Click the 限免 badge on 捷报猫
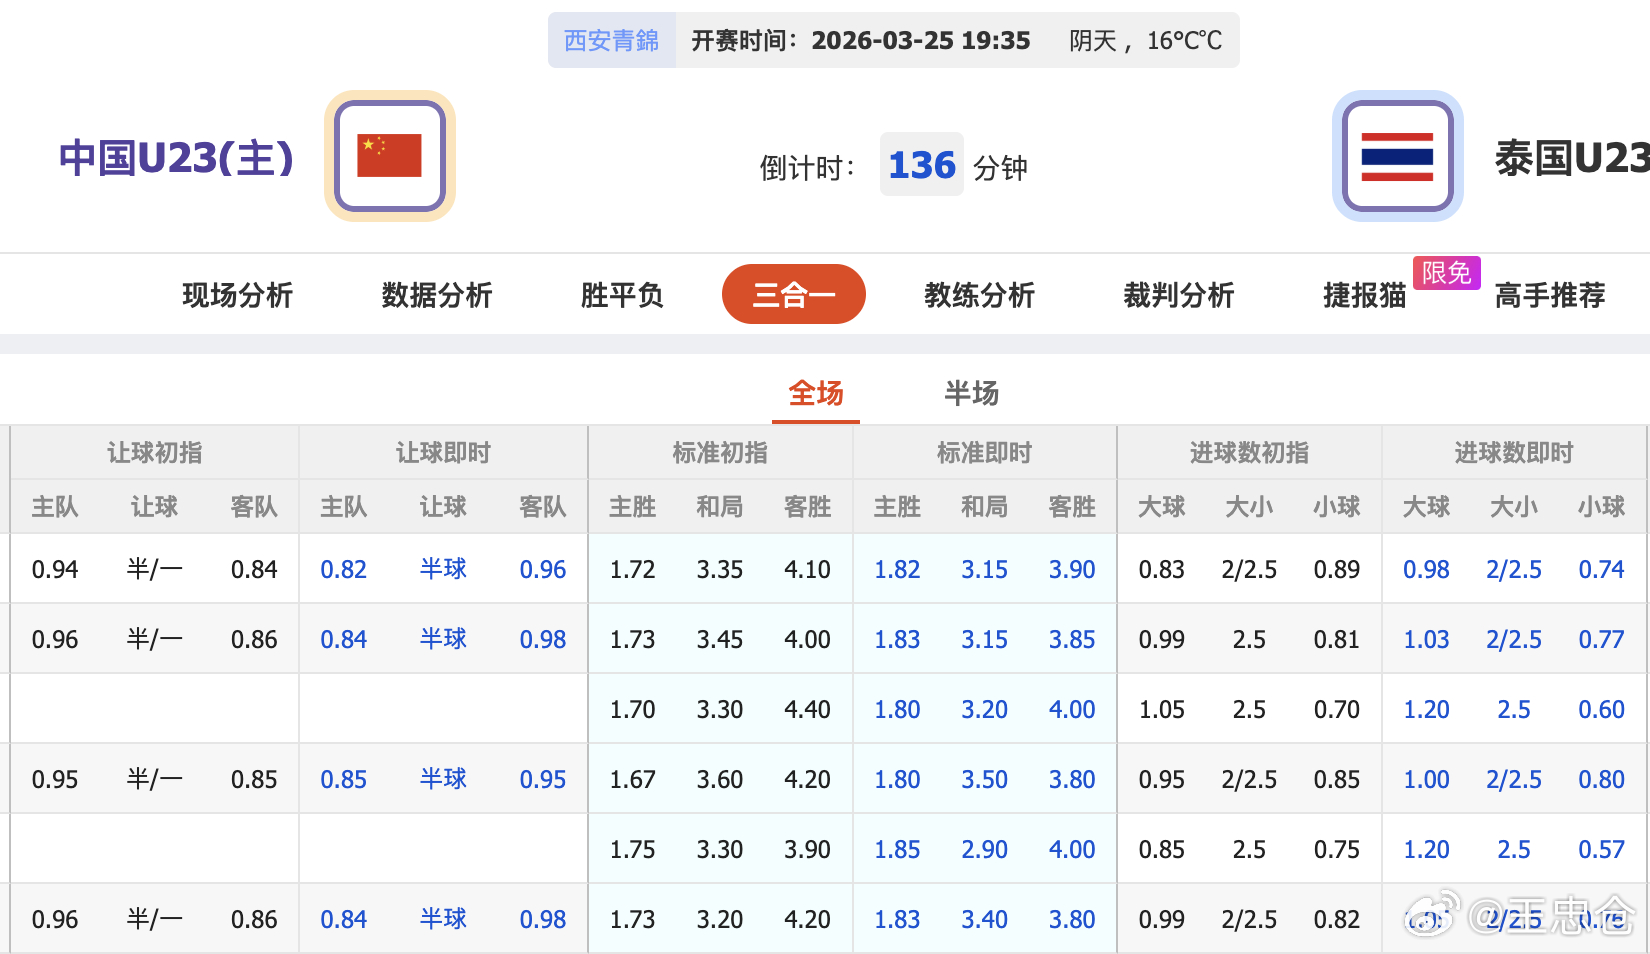This screenshot has width=1650, height=954. coord(1446,272)
